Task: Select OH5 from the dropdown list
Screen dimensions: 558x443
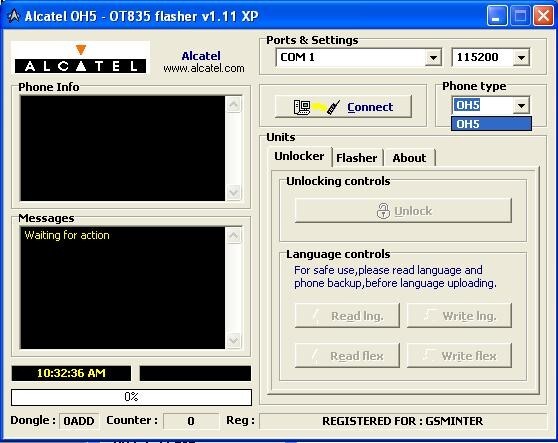Action: pos(491,124)
